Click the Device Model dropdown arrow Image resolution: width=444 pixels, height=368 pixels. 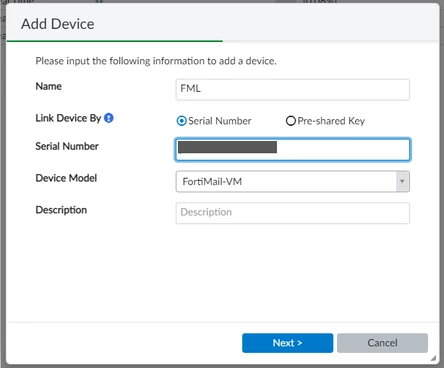click(x=402, y=182)
